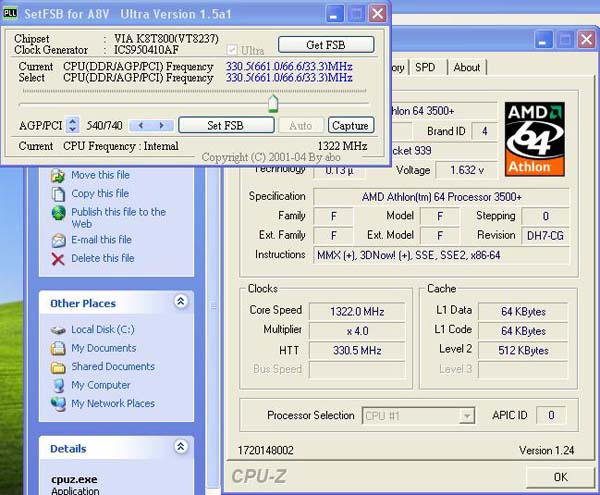Open Shared Documents link

113,366
